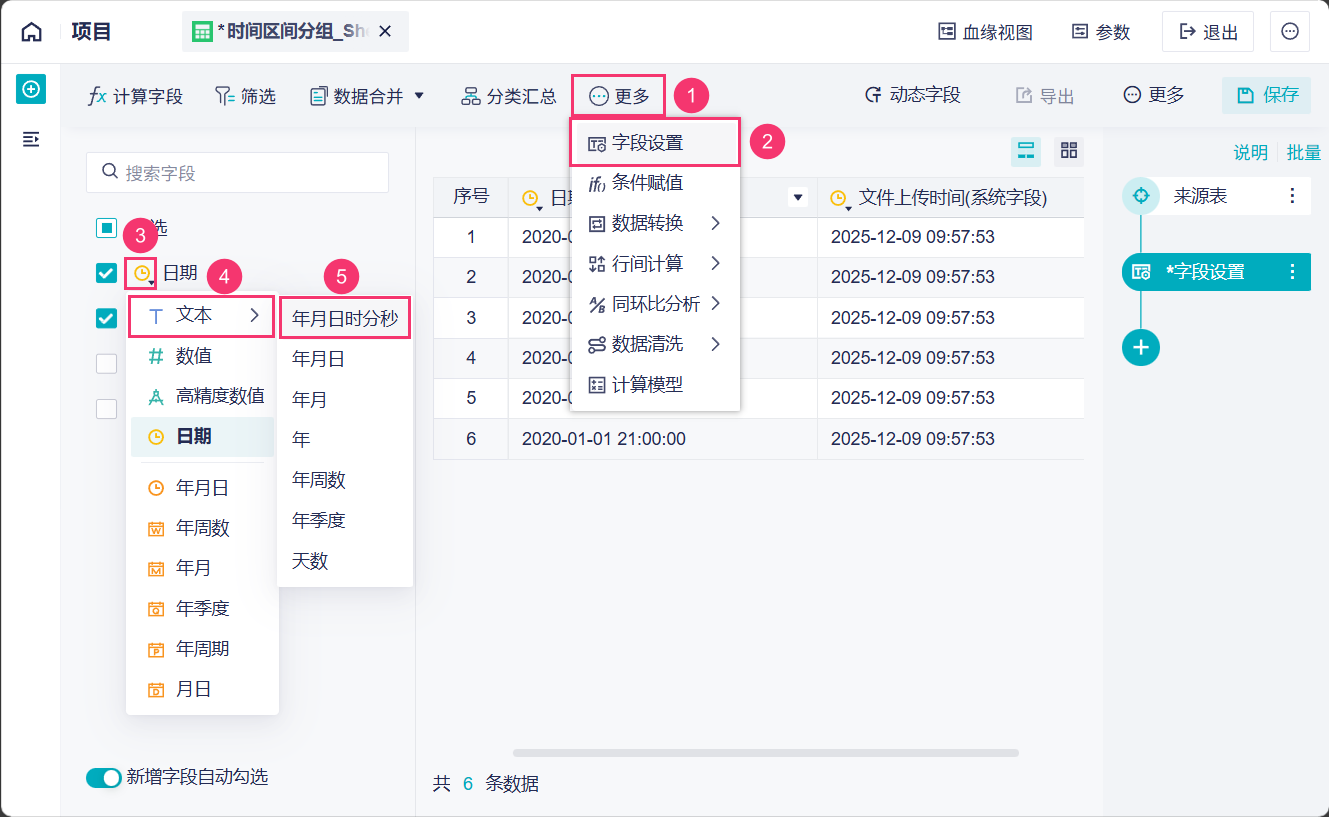The height and width of the screenshot is (817, 1329).
Task: Click the home icon
Action: point(32,32)
